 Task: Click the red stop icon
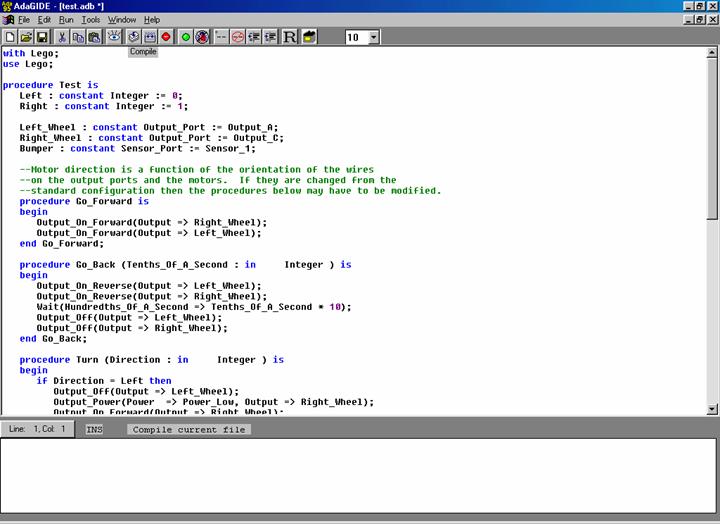click(166, 37)
